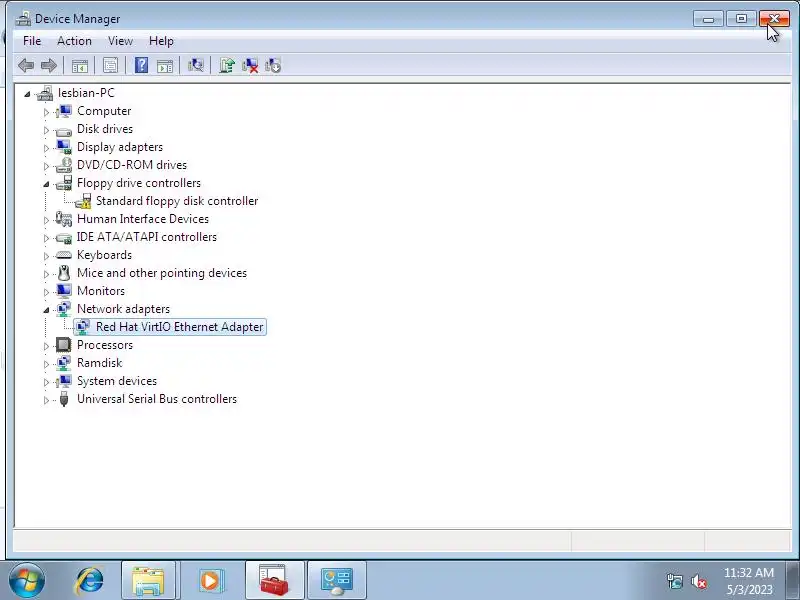Open Windows Explorer folder taskbar icon
The width and height of the screenshot is (800, 600).
(x=148, y=581)
